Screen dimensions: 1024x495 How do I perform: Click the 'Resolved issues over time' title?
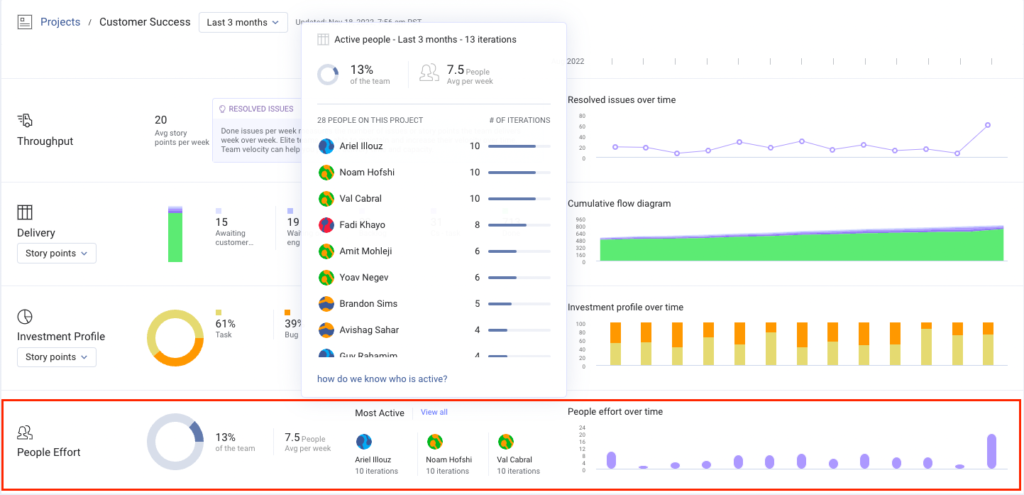pyautogui.click(x=622, y=100)
